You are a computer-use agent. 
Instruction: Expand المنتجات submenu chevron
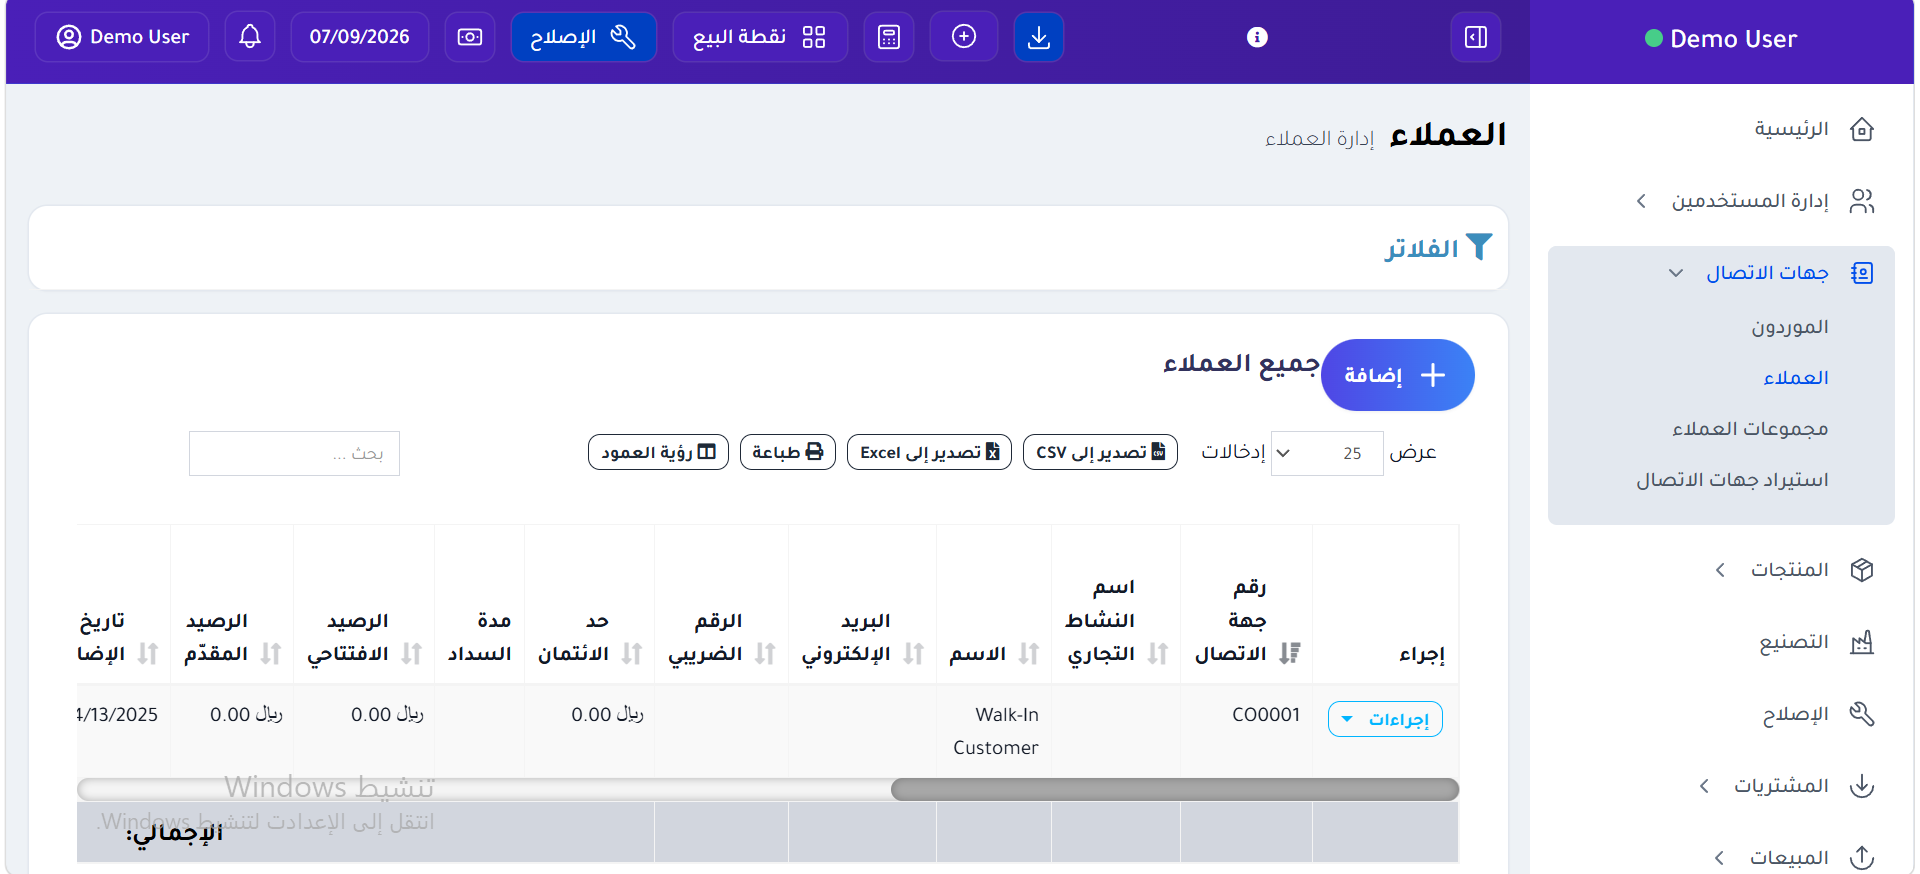(1720, 570)
